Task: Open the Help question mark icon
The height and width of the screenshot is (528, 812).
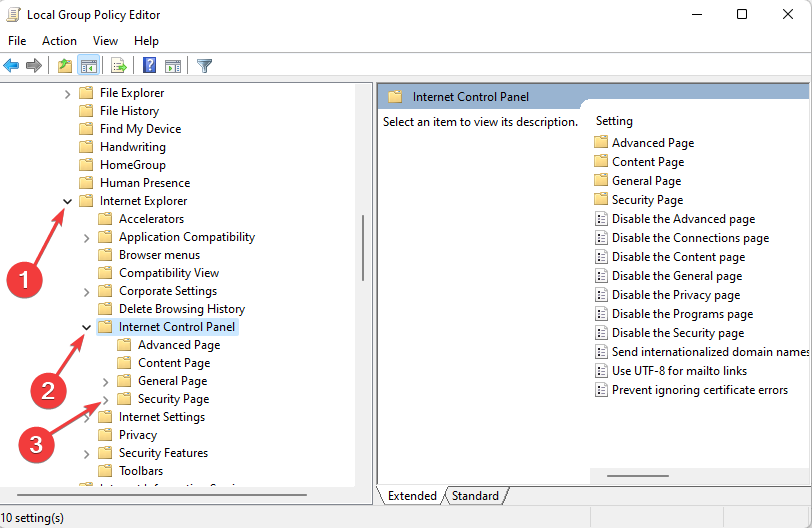Action: (150, 65)
